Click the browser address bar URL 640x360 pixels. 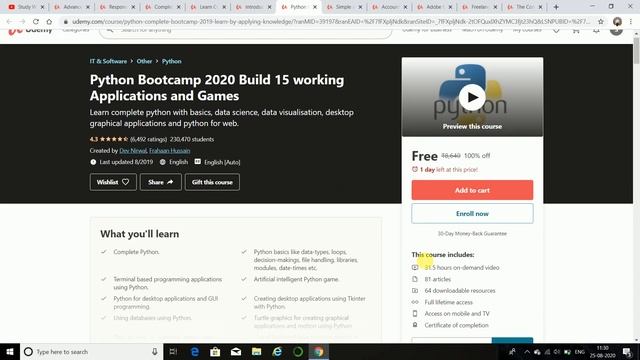pos(331,21)
